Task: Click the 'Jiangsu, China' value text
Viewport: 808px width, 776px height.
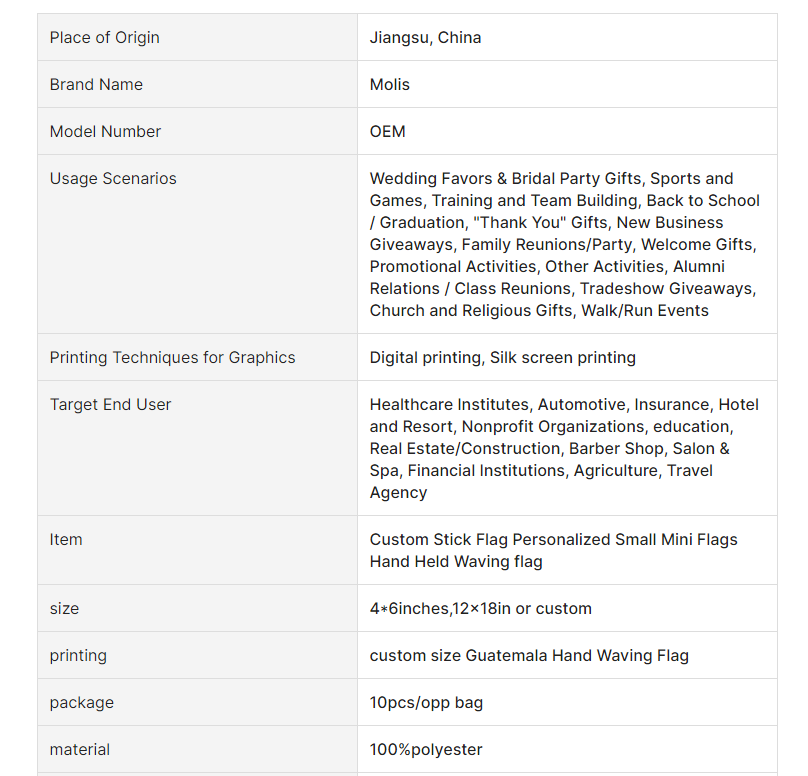Action: tap(425, 38)
